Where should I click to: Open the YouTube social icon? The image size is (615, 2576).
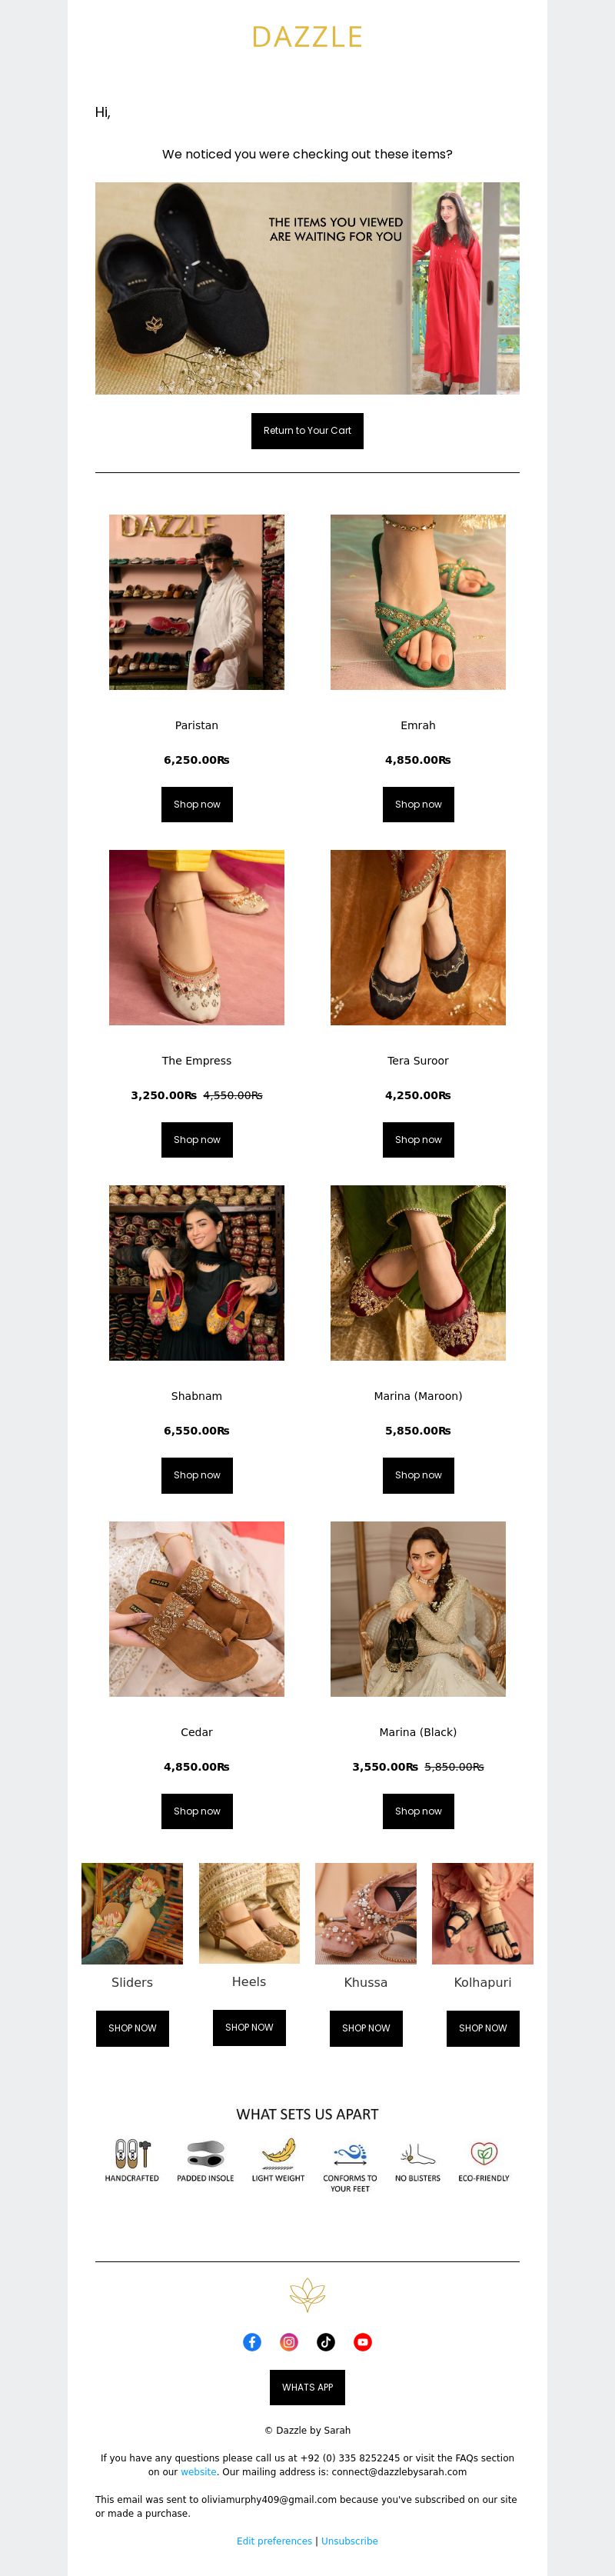point(363,2341)
